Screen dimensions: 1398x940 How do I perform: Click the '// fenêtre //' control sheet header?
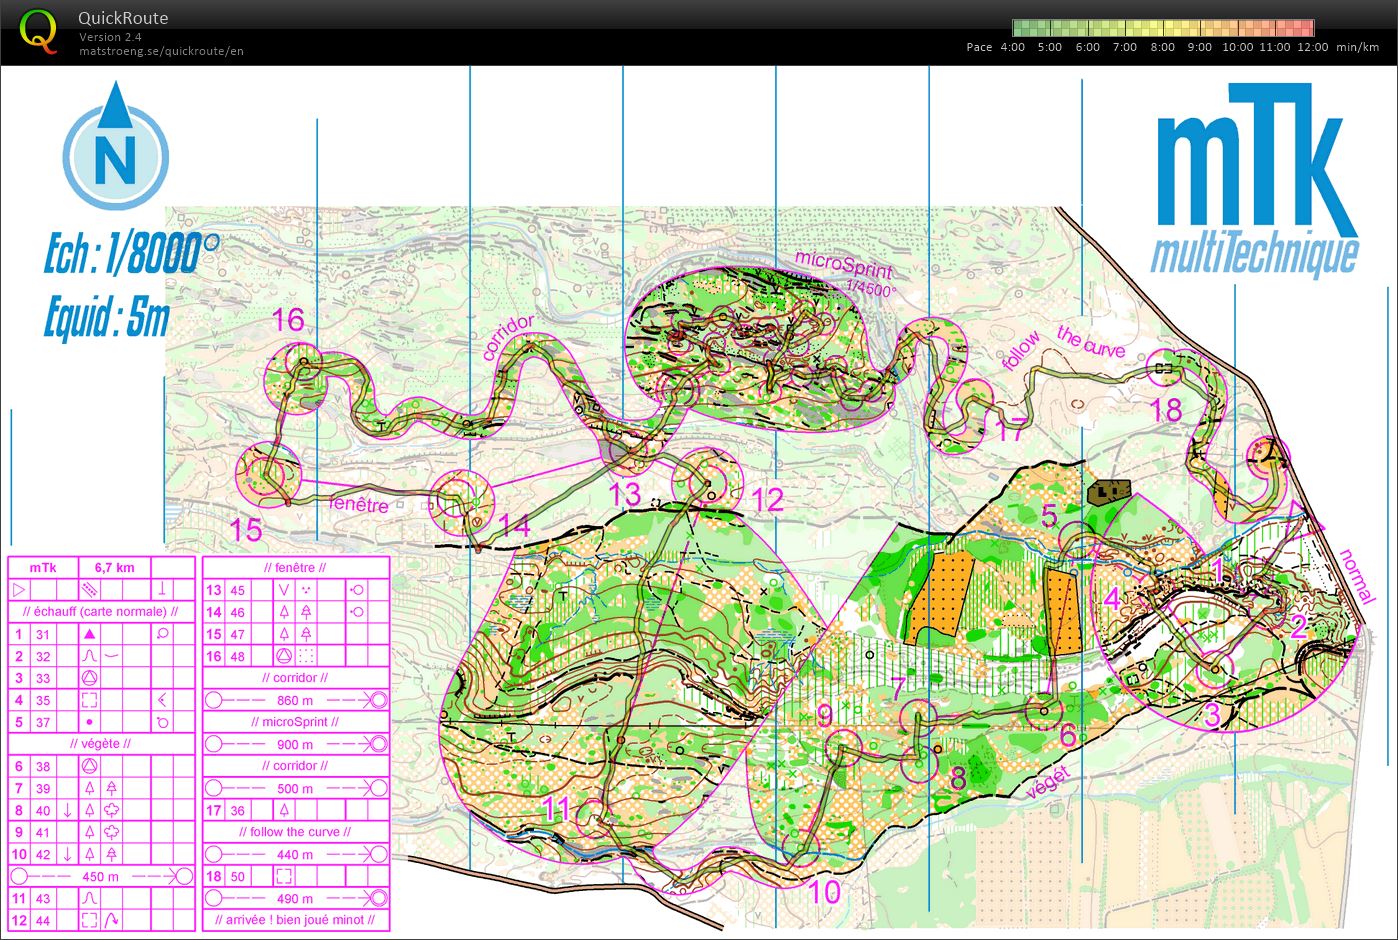coord(295,567)
